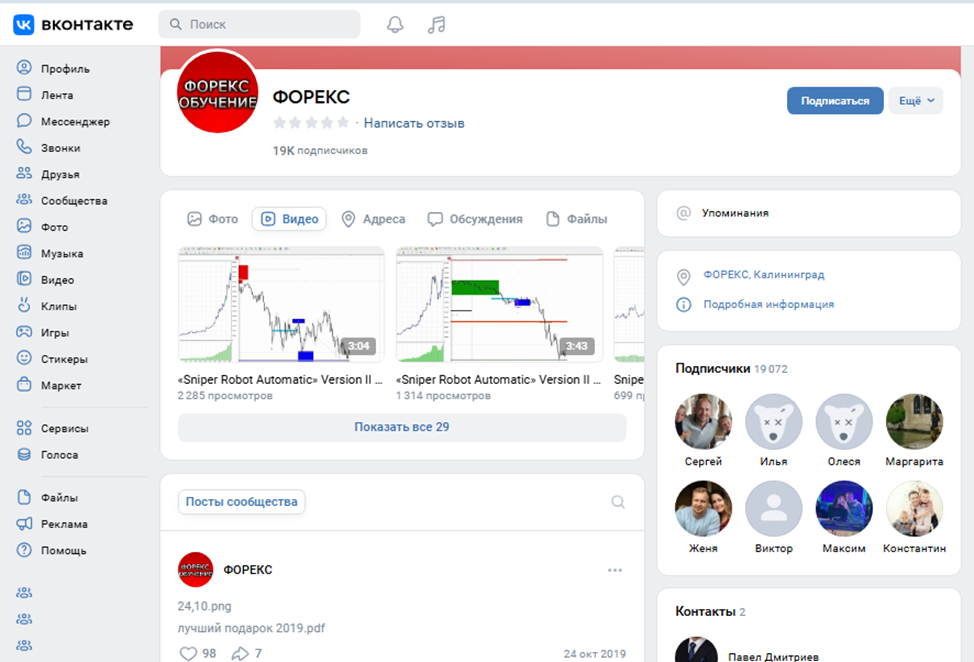
Task: Go to Games in sidebar
Action: [55, 333]
